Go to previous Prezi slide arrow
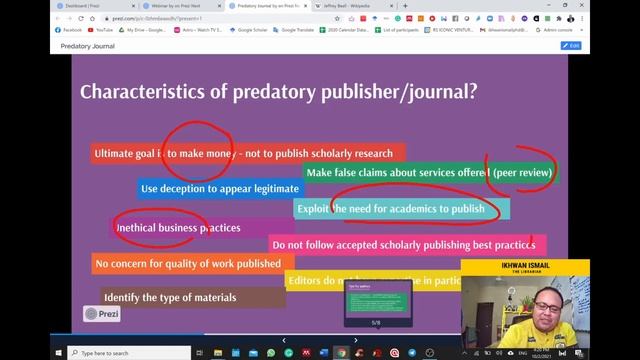Viewport: 640px width, 360px height. (284, 340)
